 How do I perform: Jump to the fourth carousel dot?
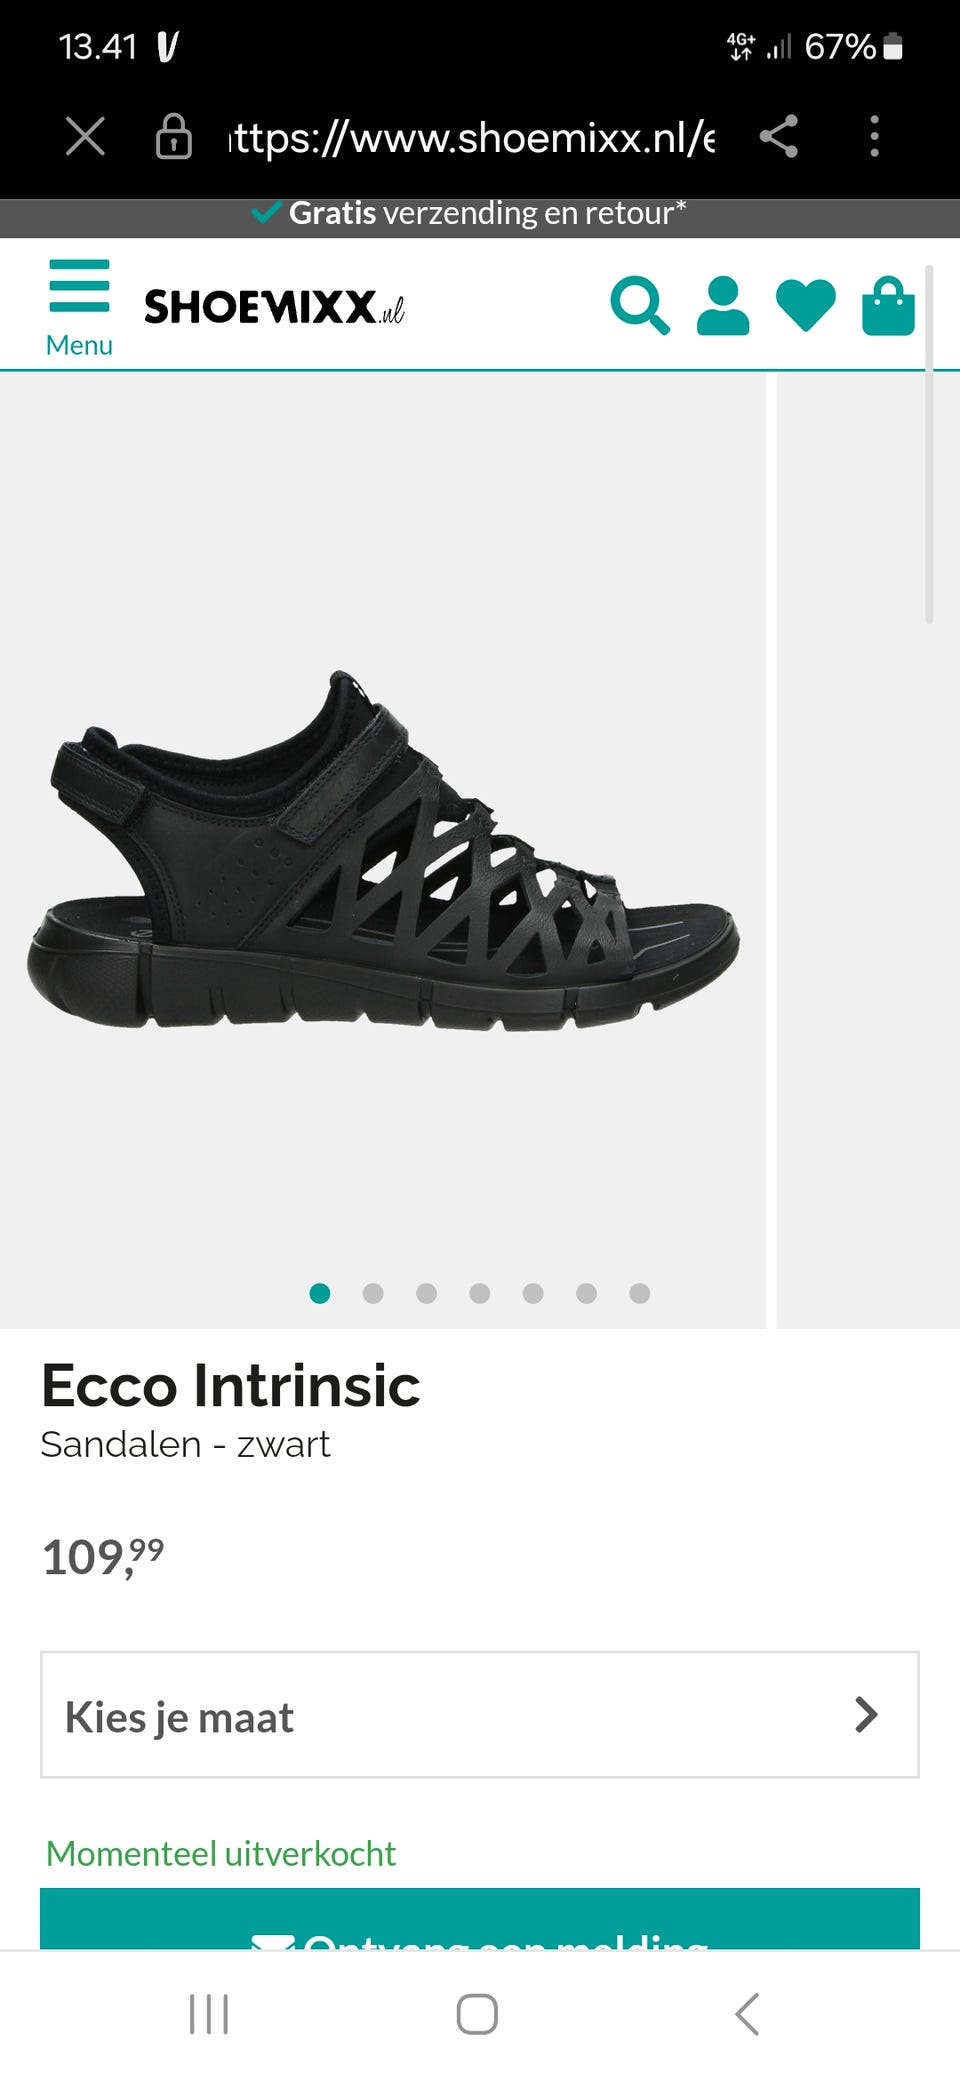[x=480, y=1294]
